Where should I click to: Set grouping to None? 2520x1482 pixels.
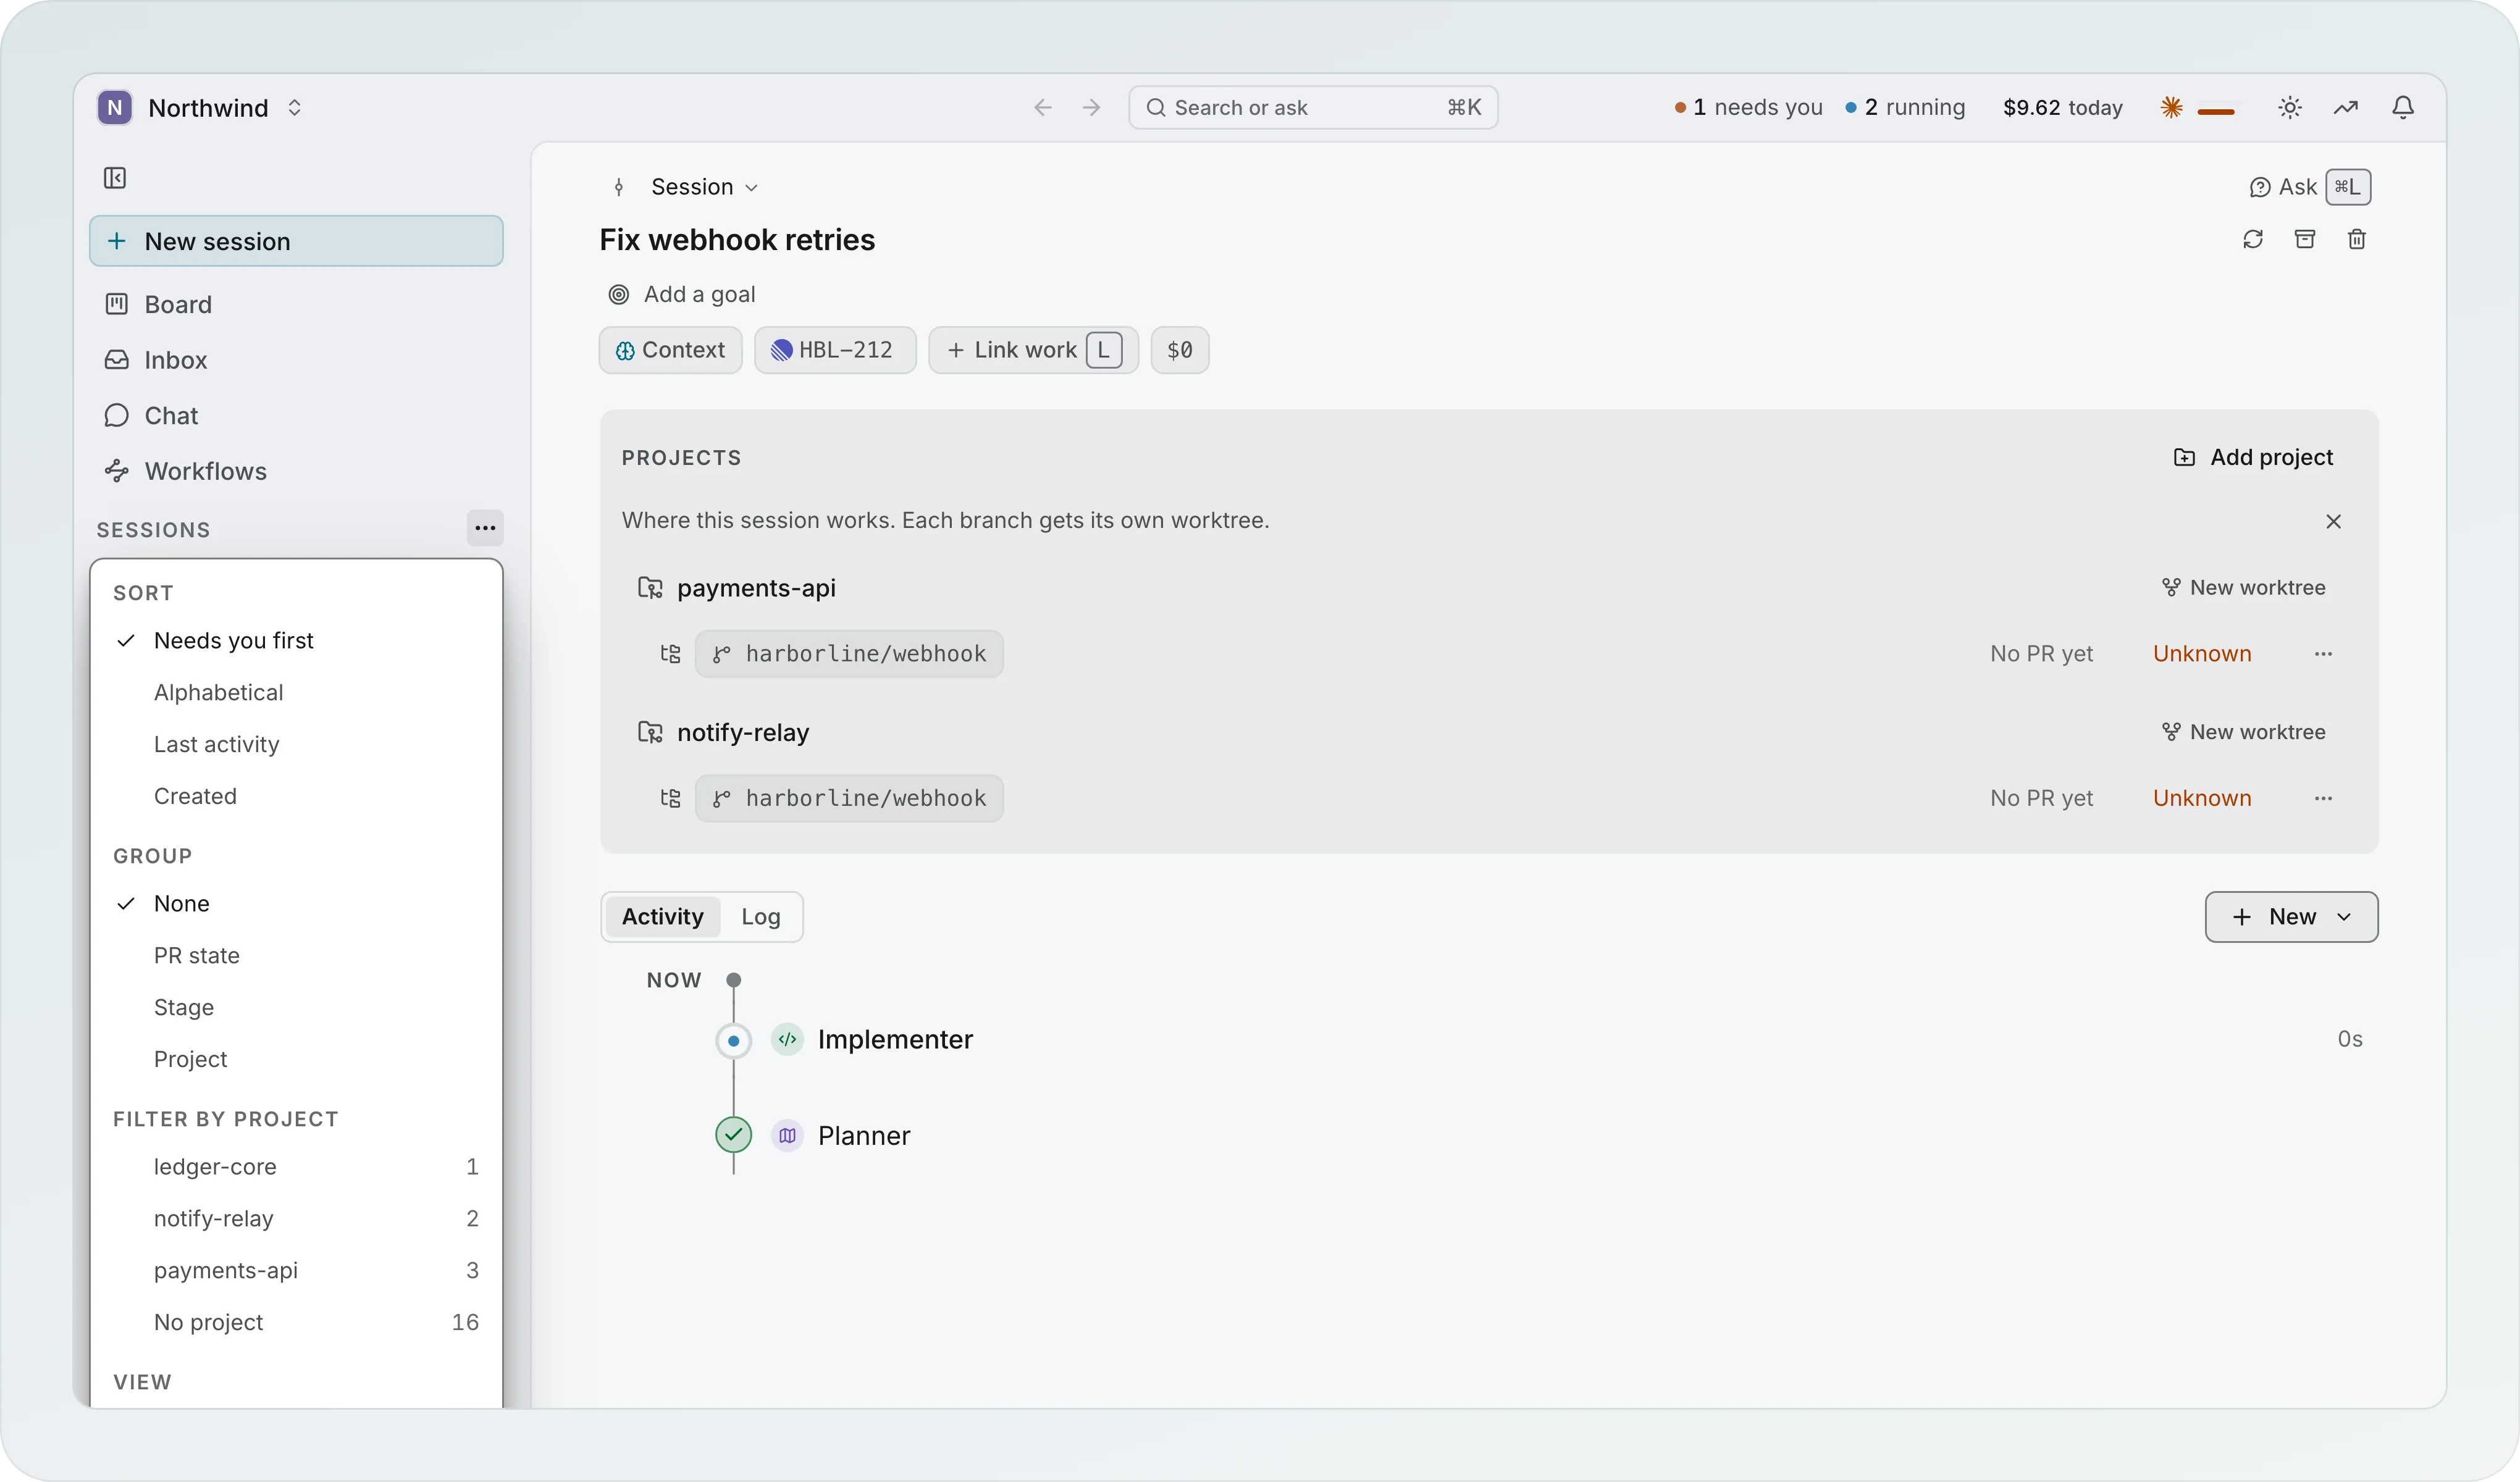(296, 903)
